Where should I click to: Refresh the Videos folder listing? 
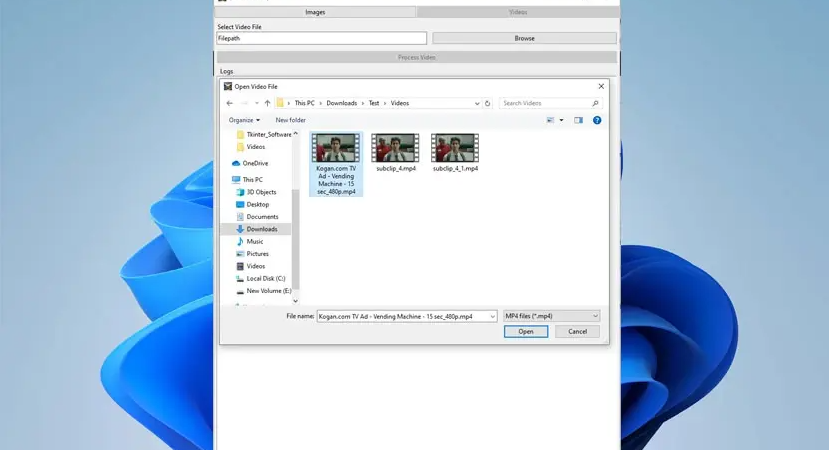(x=487, y=103)
